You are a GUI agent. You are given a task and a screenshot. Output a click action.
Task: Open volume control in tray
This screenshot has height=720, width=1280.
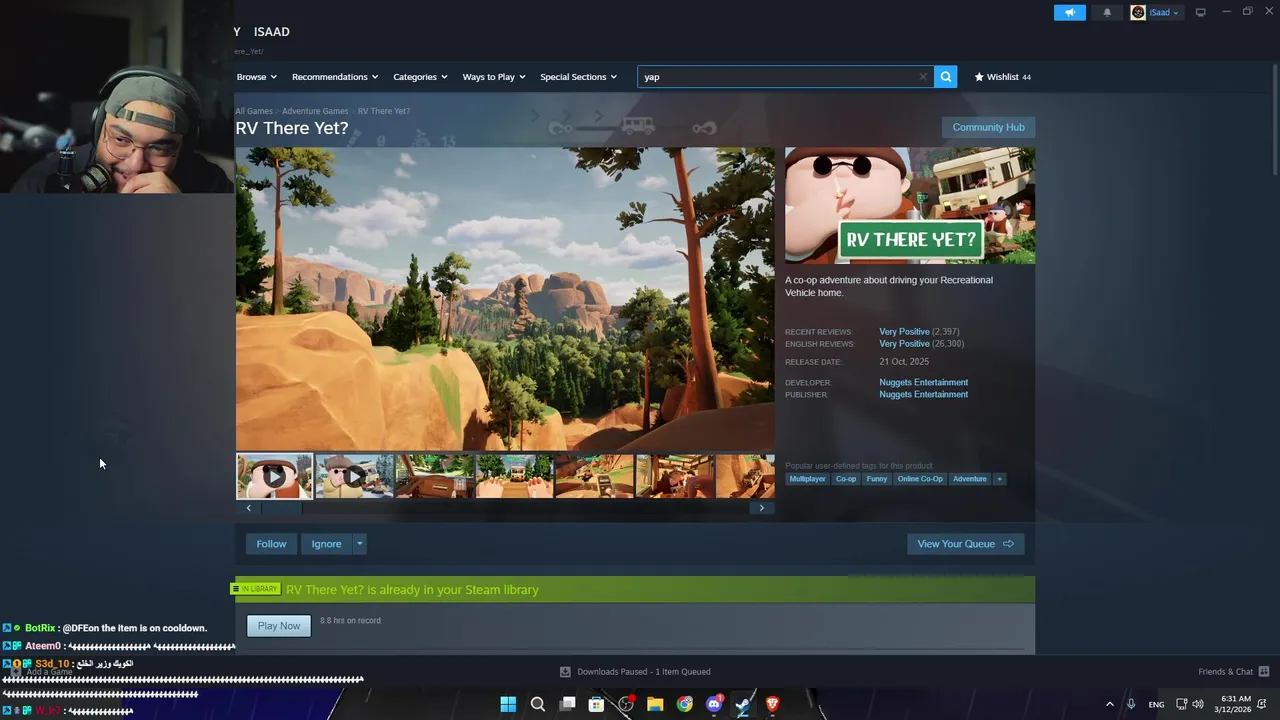1198,704
